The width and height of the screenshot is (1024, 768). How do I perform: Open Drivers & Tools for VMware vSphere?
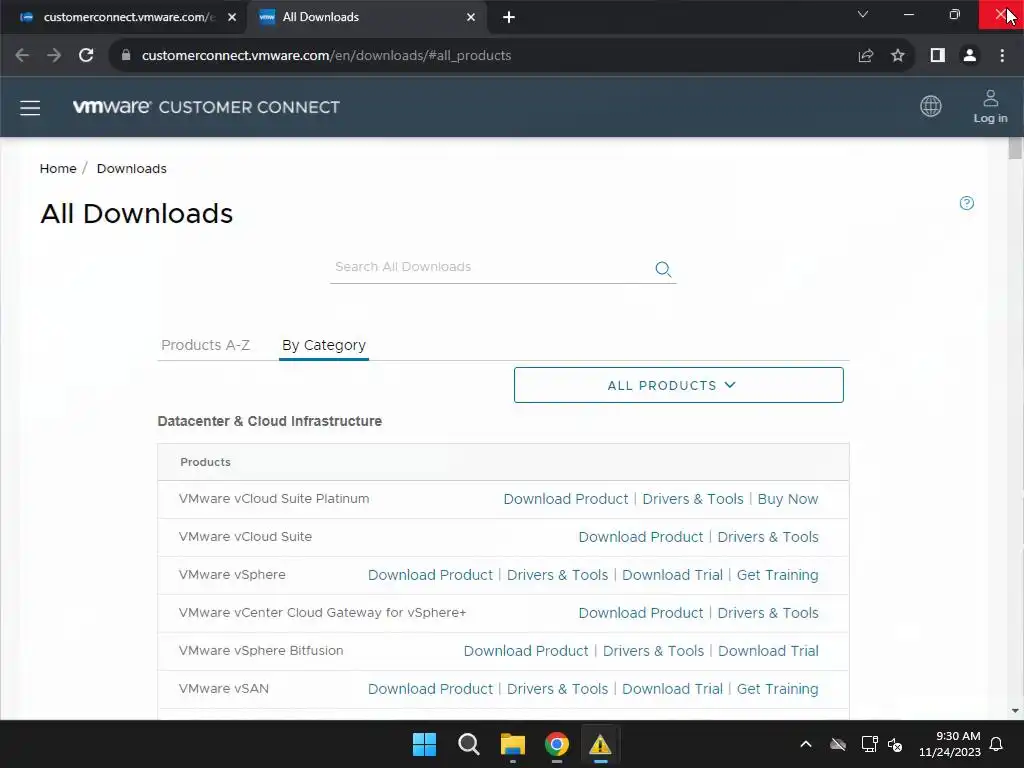pyautogui.click(x=557, y=575)
